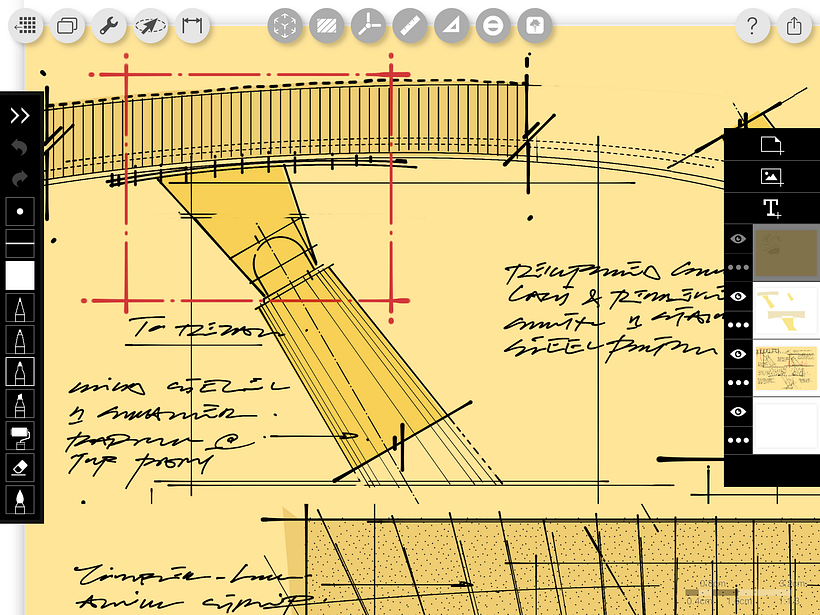Redo the last undone stroke
The height and width of the screenshot is (615, 820).
point(20,179)
